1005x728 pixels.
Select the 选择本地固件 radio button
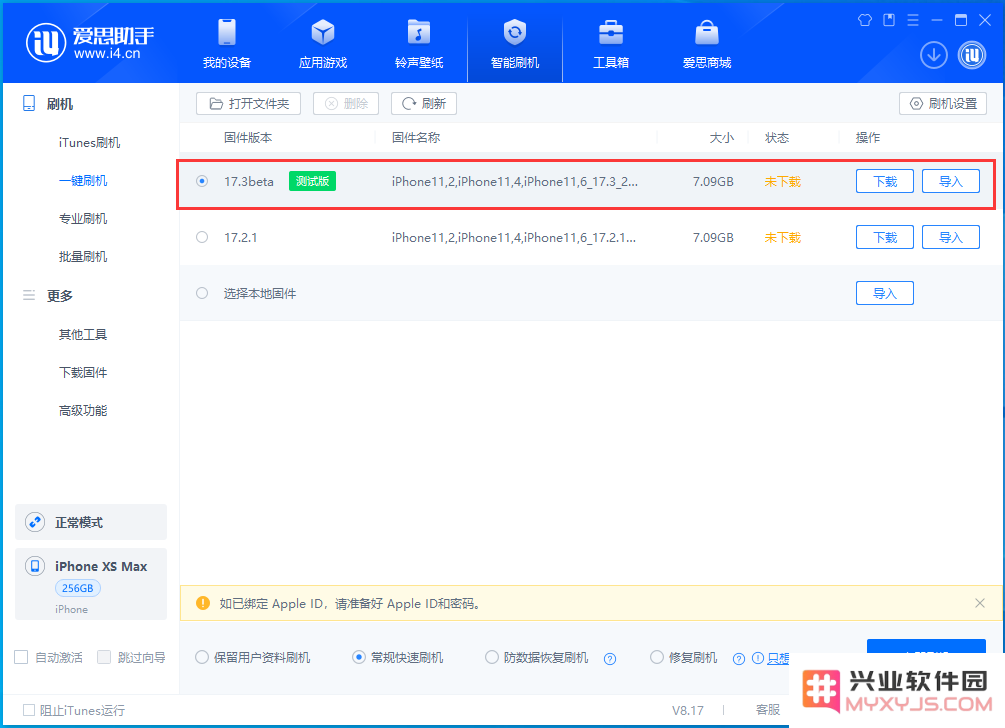(x=202, y=293)
